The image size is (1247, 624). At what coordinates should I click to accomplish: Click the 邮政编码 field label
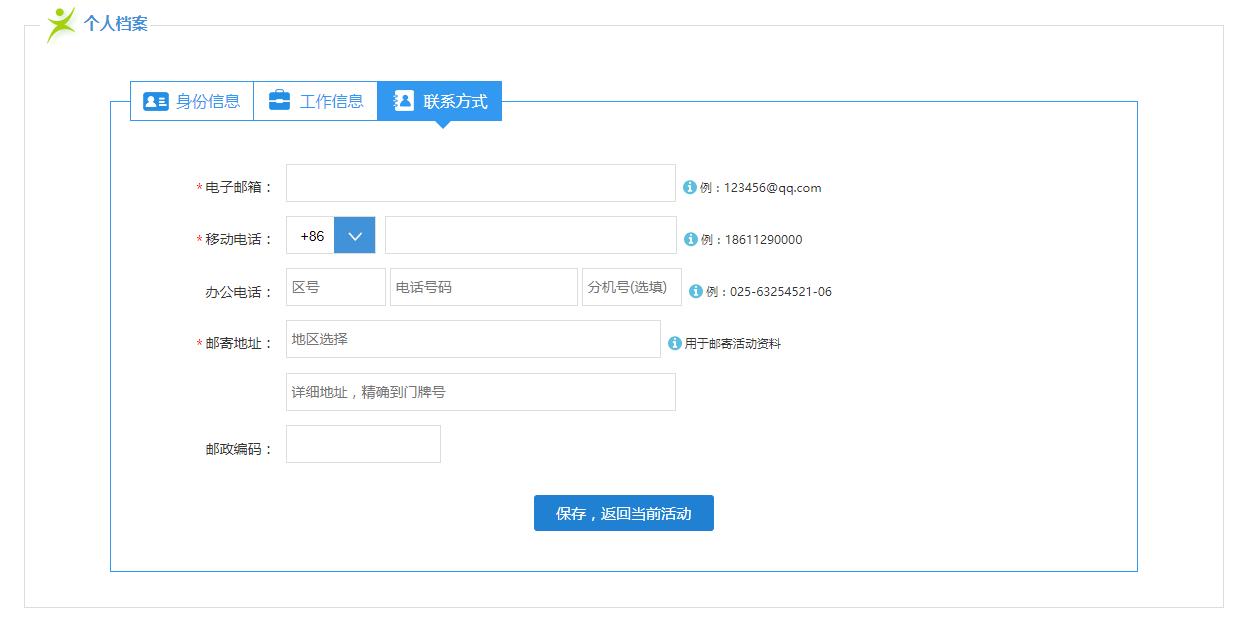pos(239,449)
